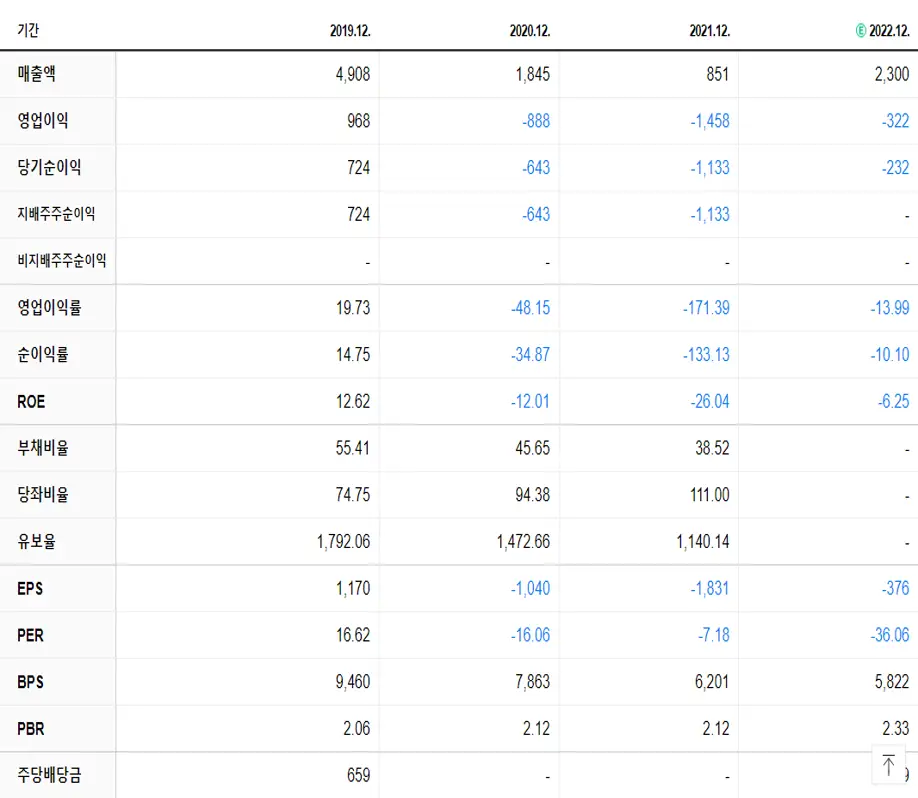This screenshot has width=918, height=798.
Task: Click the -48.15 operating margin value
Action: point(530,308)
